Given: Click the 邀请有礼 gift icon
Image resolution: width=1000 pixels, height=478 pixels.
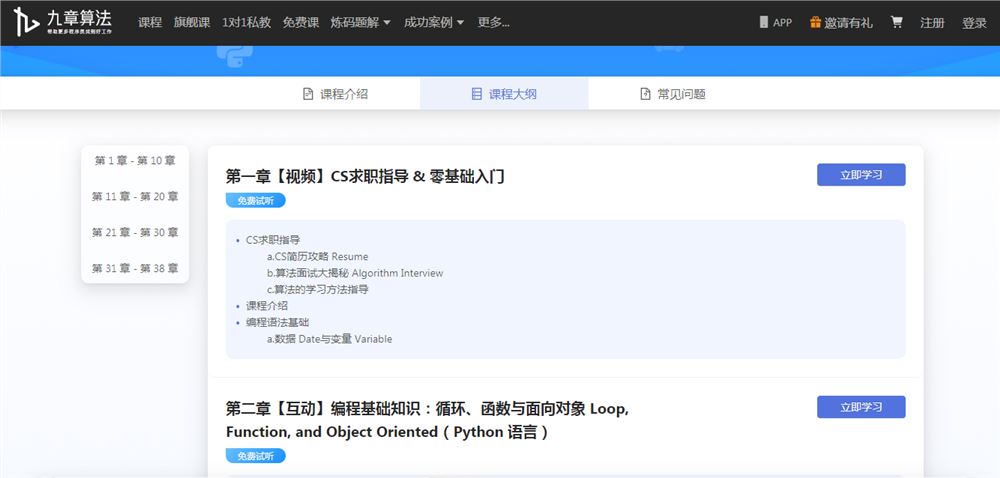Looking at the screenshot, I should point(815,22).
